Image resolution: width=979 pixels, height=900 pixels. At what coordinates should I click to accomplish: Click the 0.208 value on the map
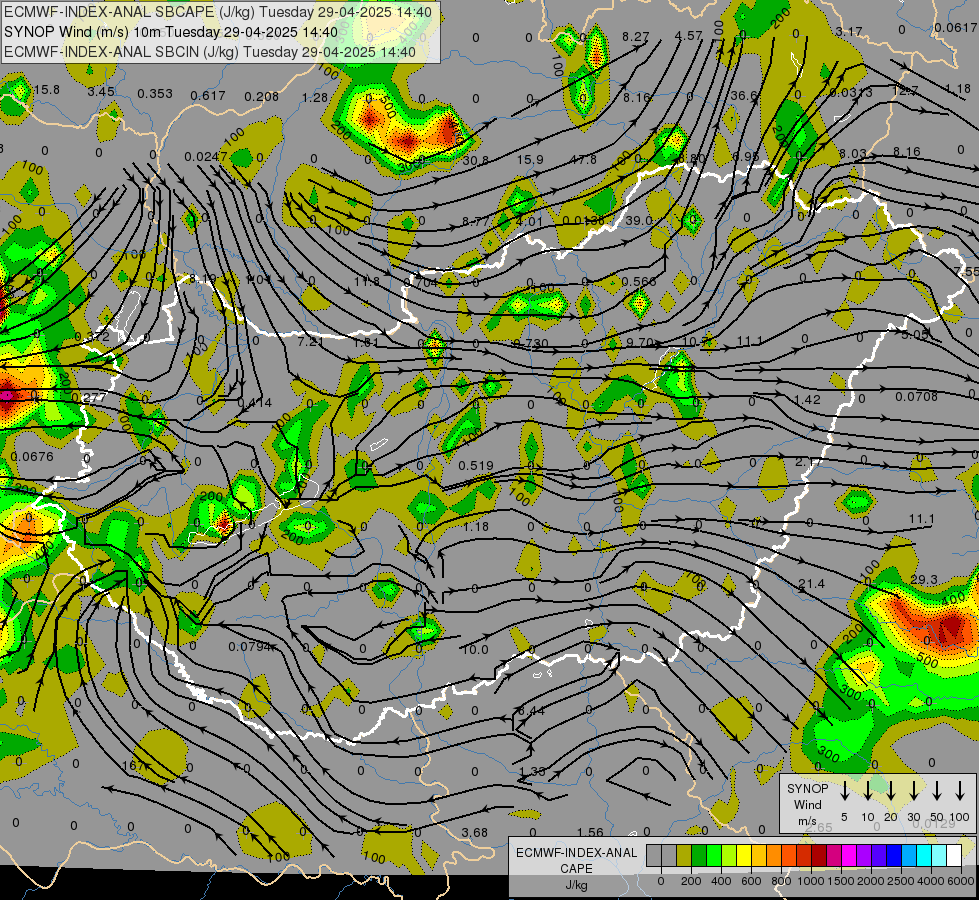(x=262, y=96)
